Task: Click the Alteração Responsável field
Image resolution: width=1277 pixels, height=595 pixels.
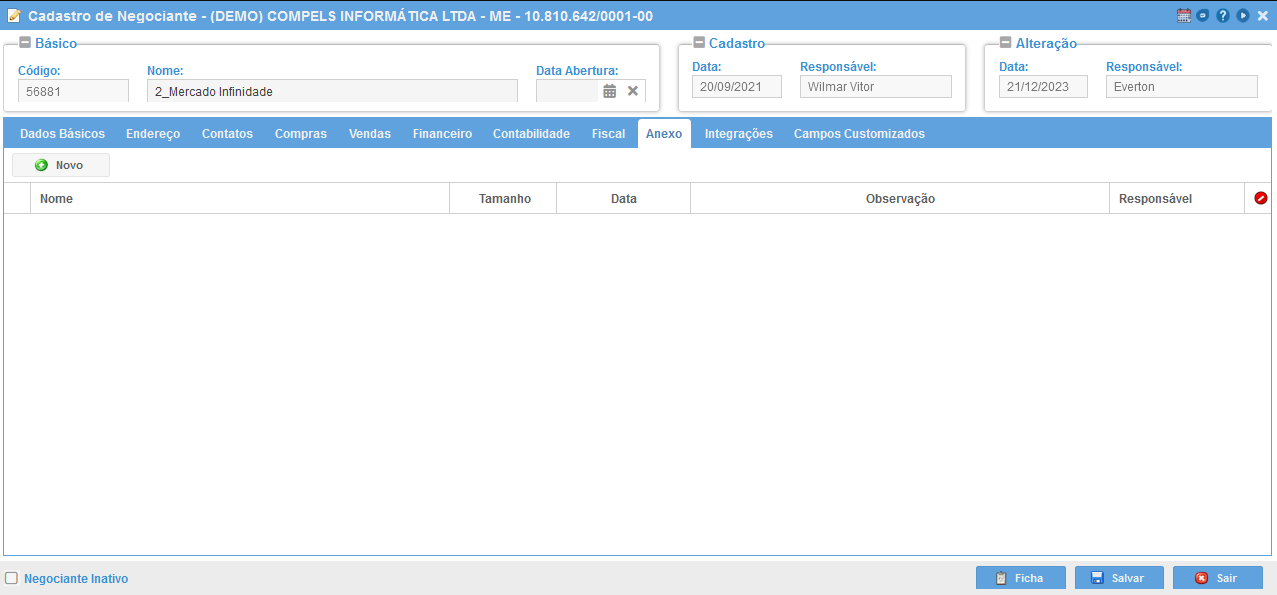Action: pyautogui.click(x=1182, y=87)
